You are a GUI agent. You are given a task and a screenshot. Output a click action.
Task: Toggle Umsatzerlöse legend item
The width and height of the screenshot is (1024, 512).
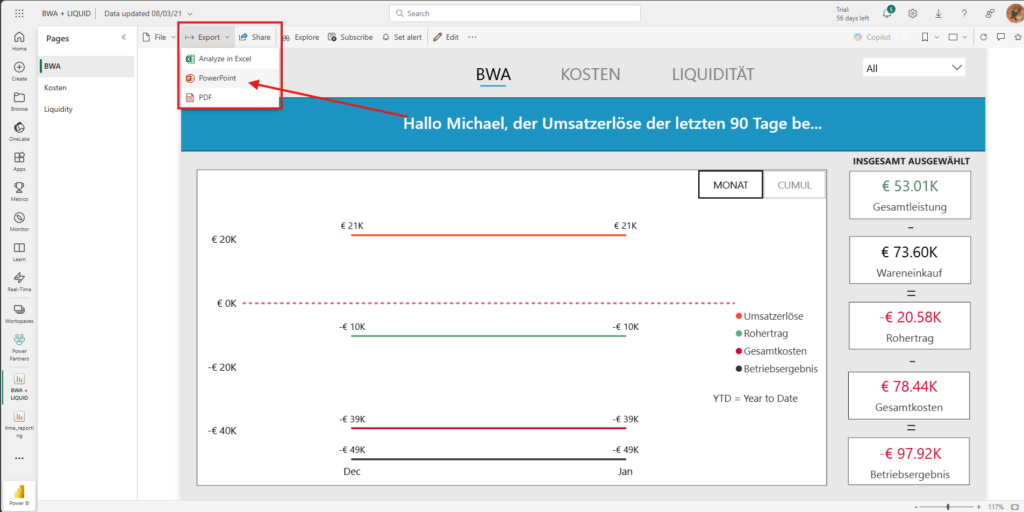tap(769, 316)
